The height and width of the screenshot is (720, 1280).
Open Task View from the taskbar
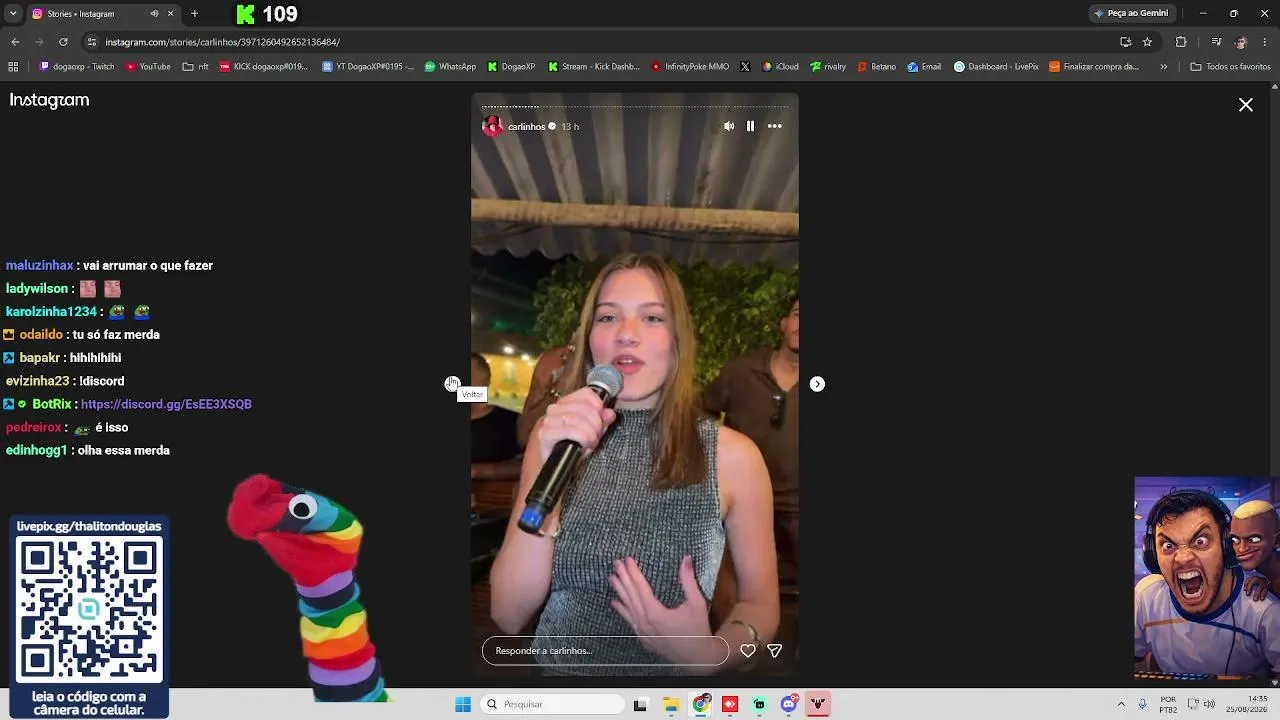coord(640,704)
